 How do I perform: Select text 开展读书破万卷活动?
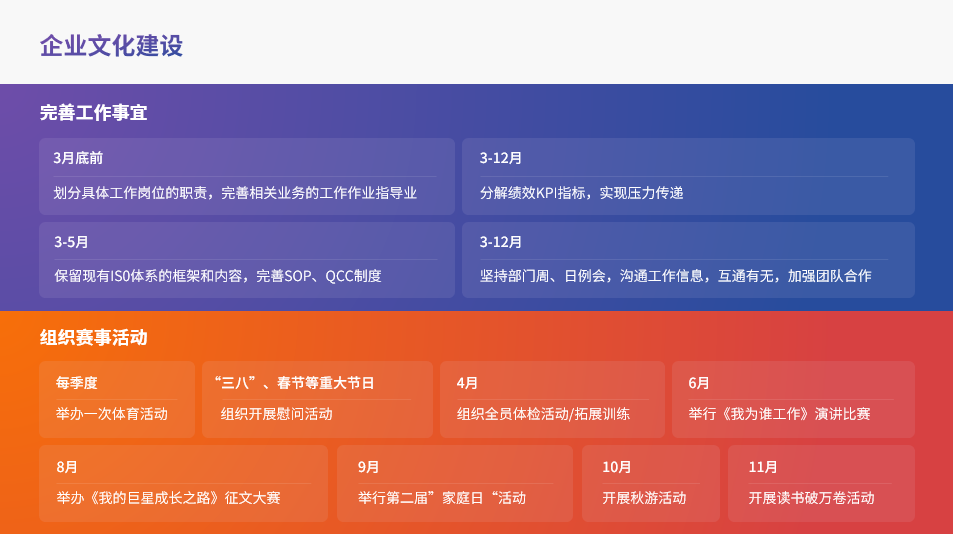(x=811, y=498)
